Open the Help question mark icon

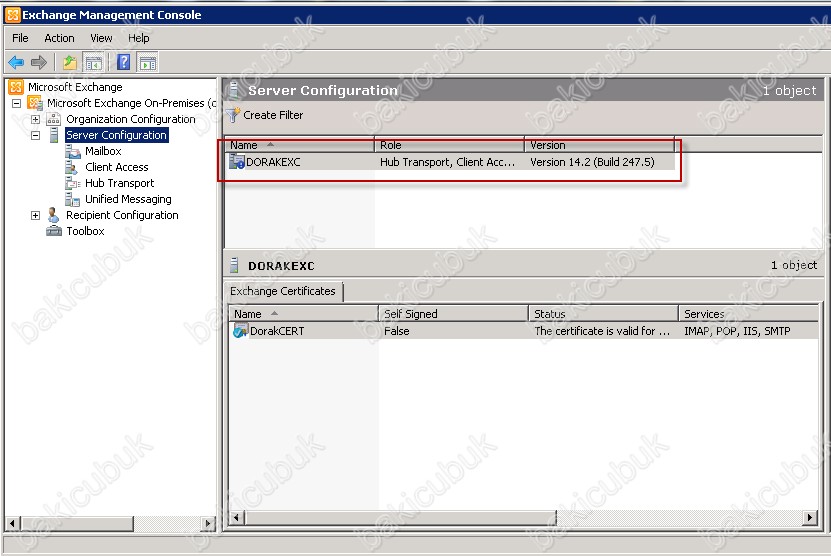coord(123,63)
